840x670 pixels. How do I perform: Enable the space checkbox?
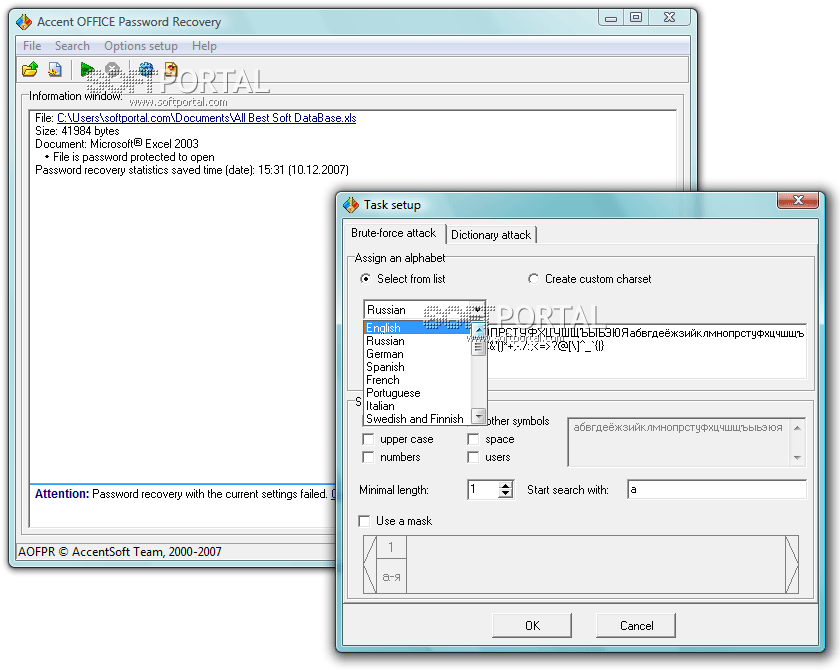tap(473, 439)
